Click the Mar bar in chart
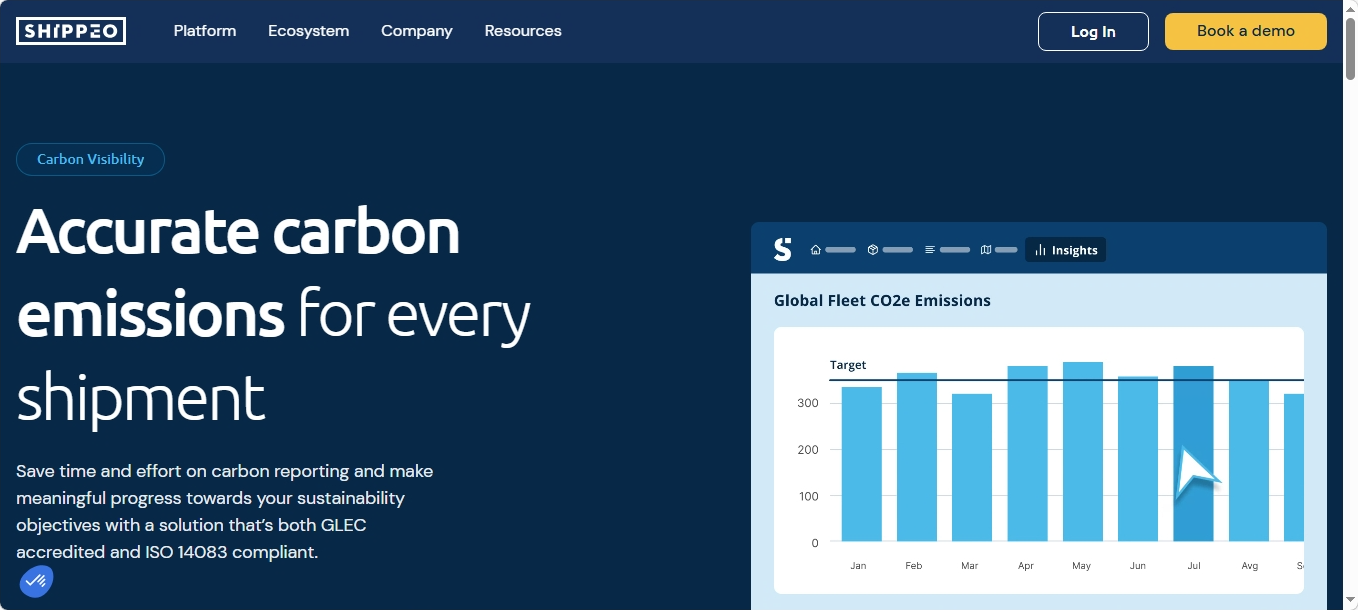The height and width of the screenshot is (610, 1358). point(972,468)
